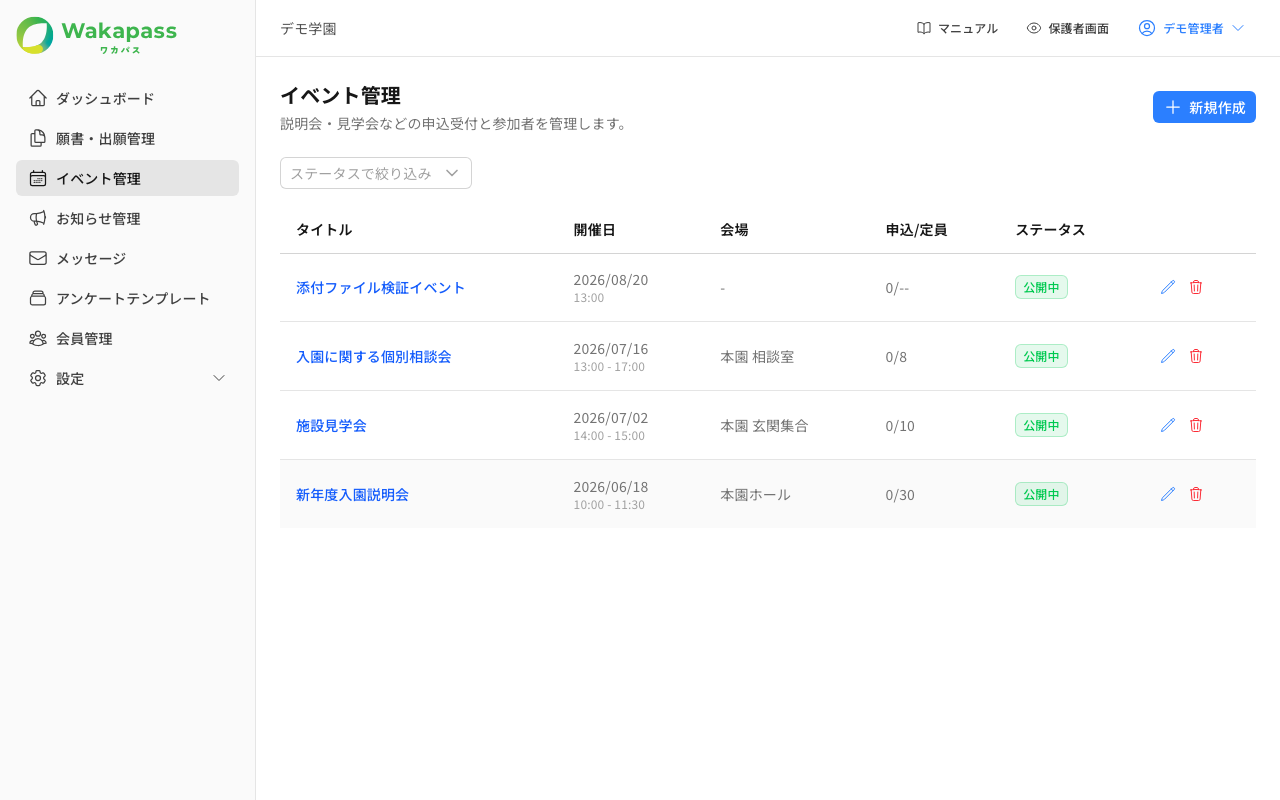The image size is (1280, 800).
Task: Click the メッセージ envelope icon
Action: 38,258
